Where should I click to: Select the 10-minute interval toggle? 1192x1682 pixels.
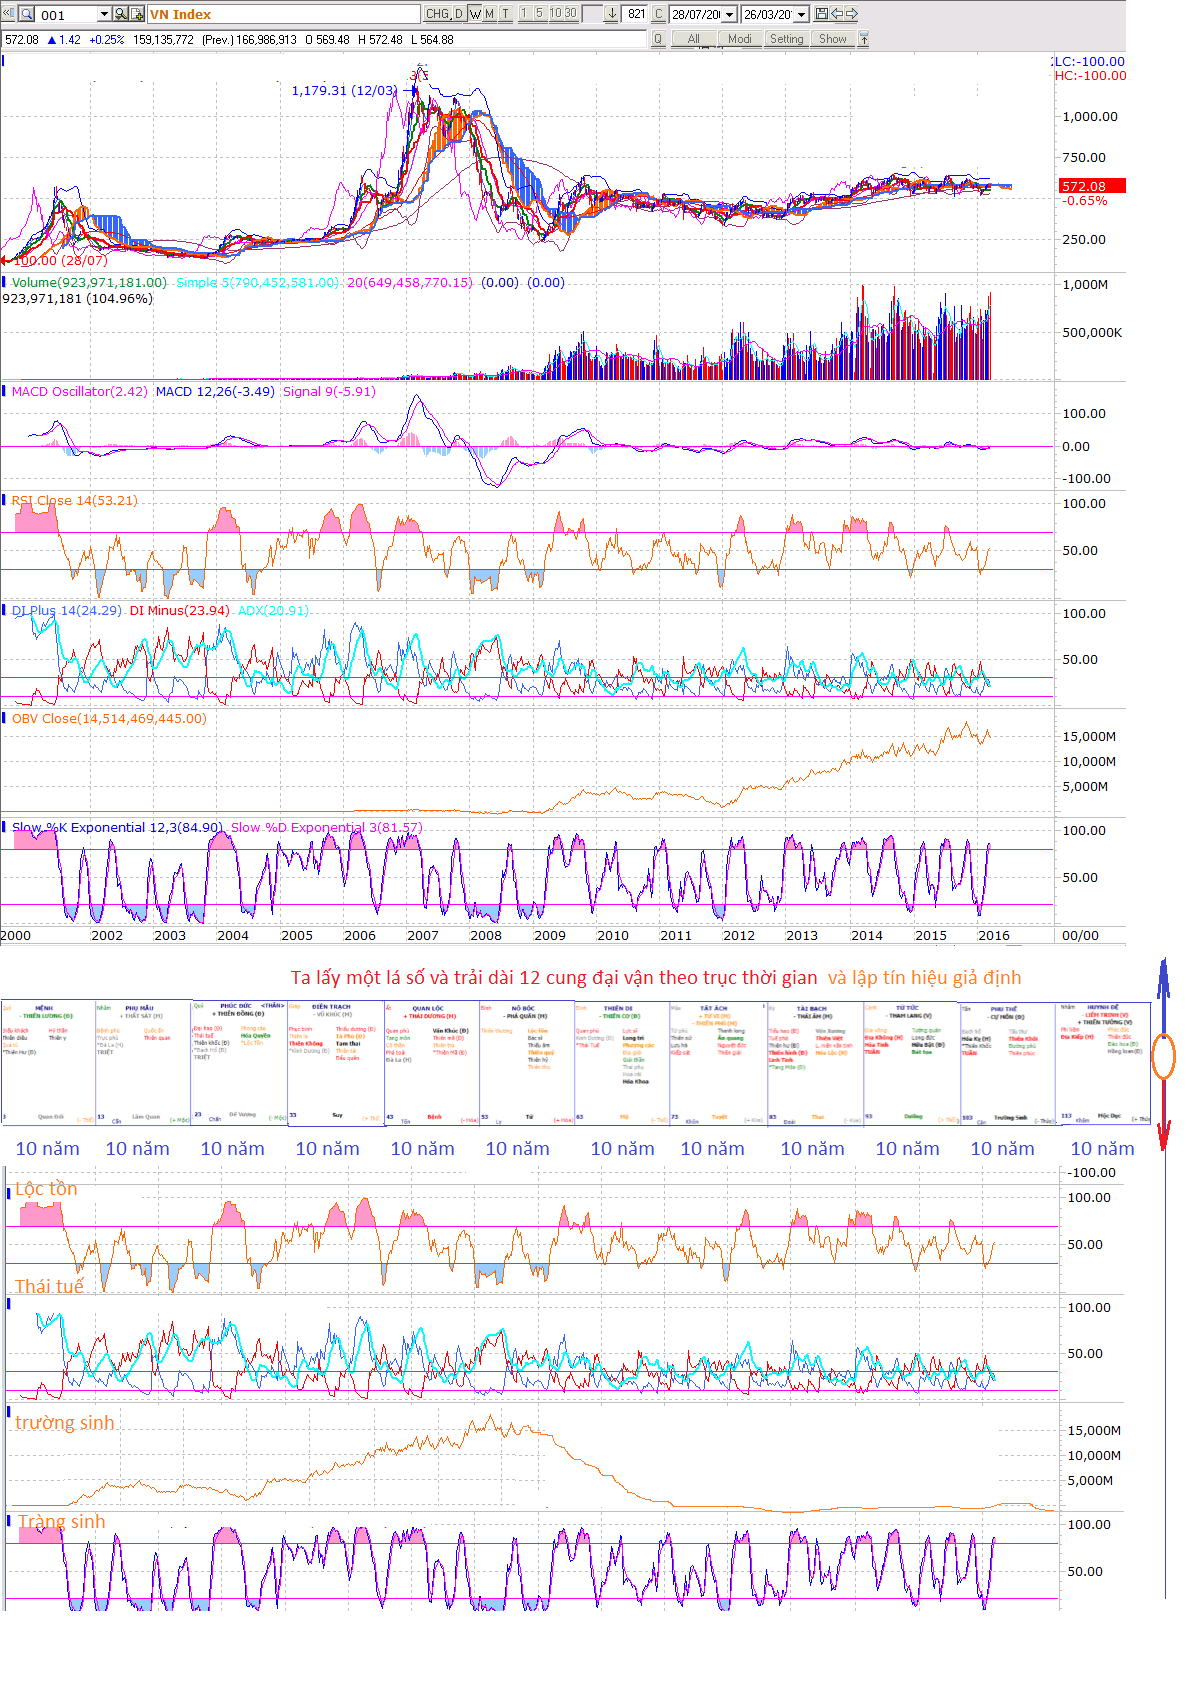pos(555,13)
